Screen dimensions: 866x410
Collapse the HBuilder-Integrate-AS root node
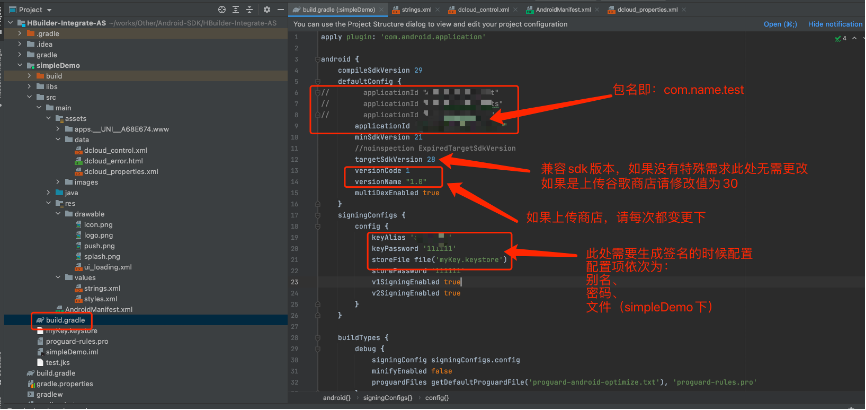(11, 23)
